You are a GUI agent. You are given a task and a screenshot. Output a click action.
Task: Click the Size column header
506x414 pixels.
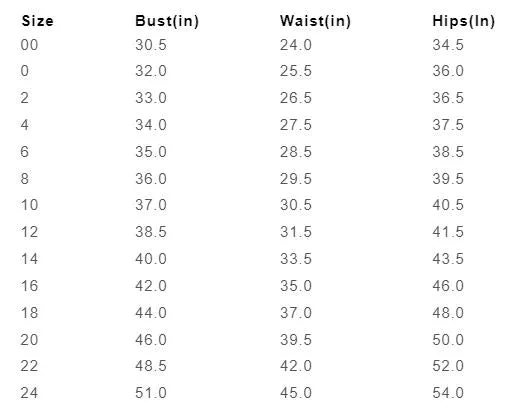37,21
